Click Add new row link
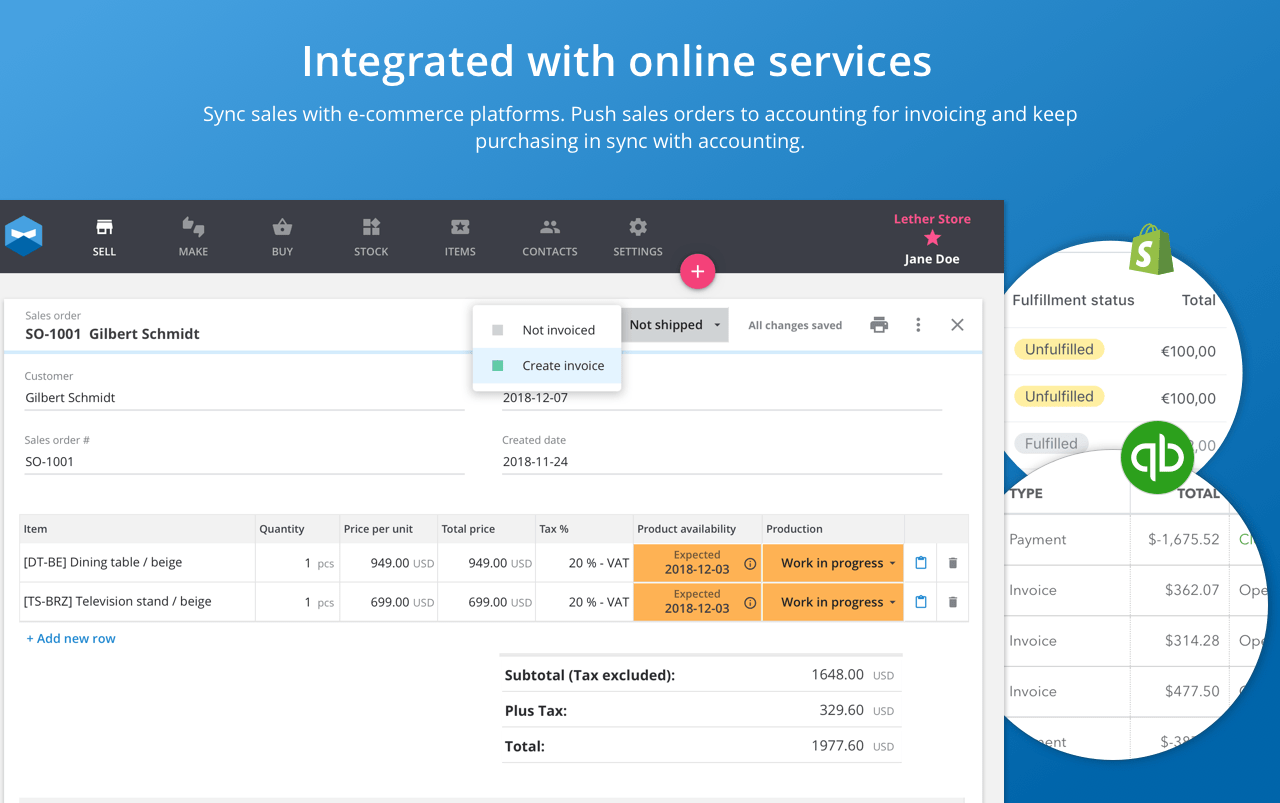The height and width of the screenshot is (803, 1280). tap(71, 639)
